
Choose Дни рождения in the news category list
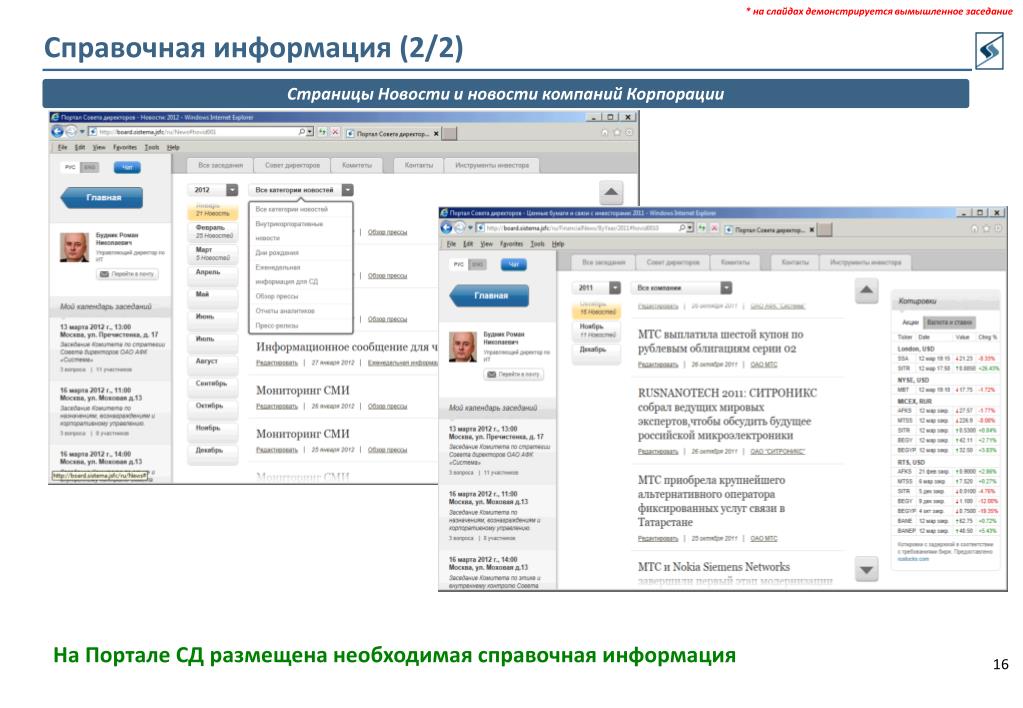(277, 253)
